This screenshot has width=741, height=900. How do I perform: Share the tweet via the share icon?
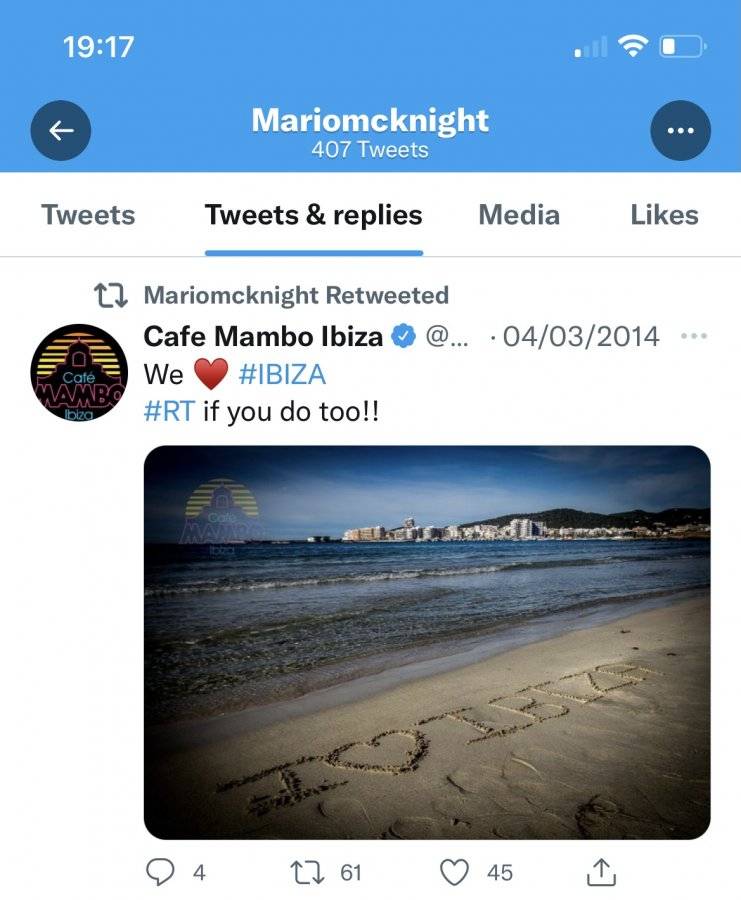601,872
